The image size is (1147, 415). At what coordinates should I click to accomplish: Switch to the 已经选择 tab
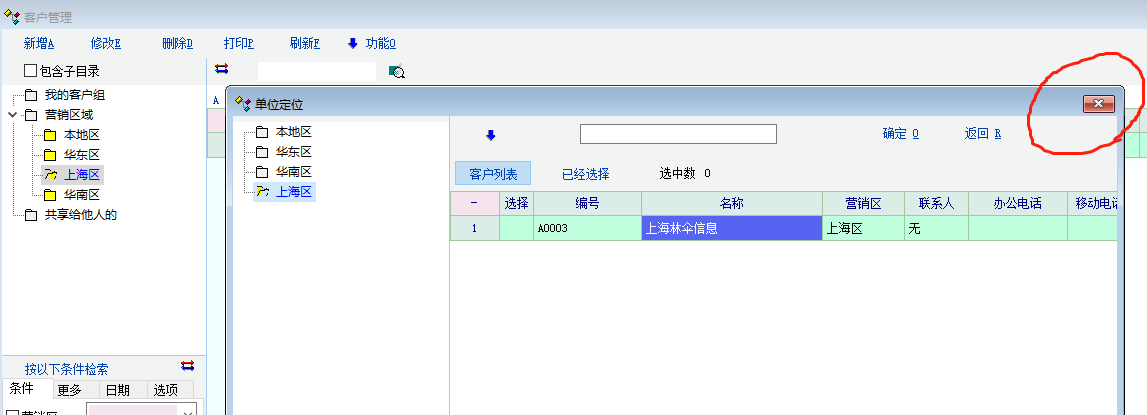point(585,174)
